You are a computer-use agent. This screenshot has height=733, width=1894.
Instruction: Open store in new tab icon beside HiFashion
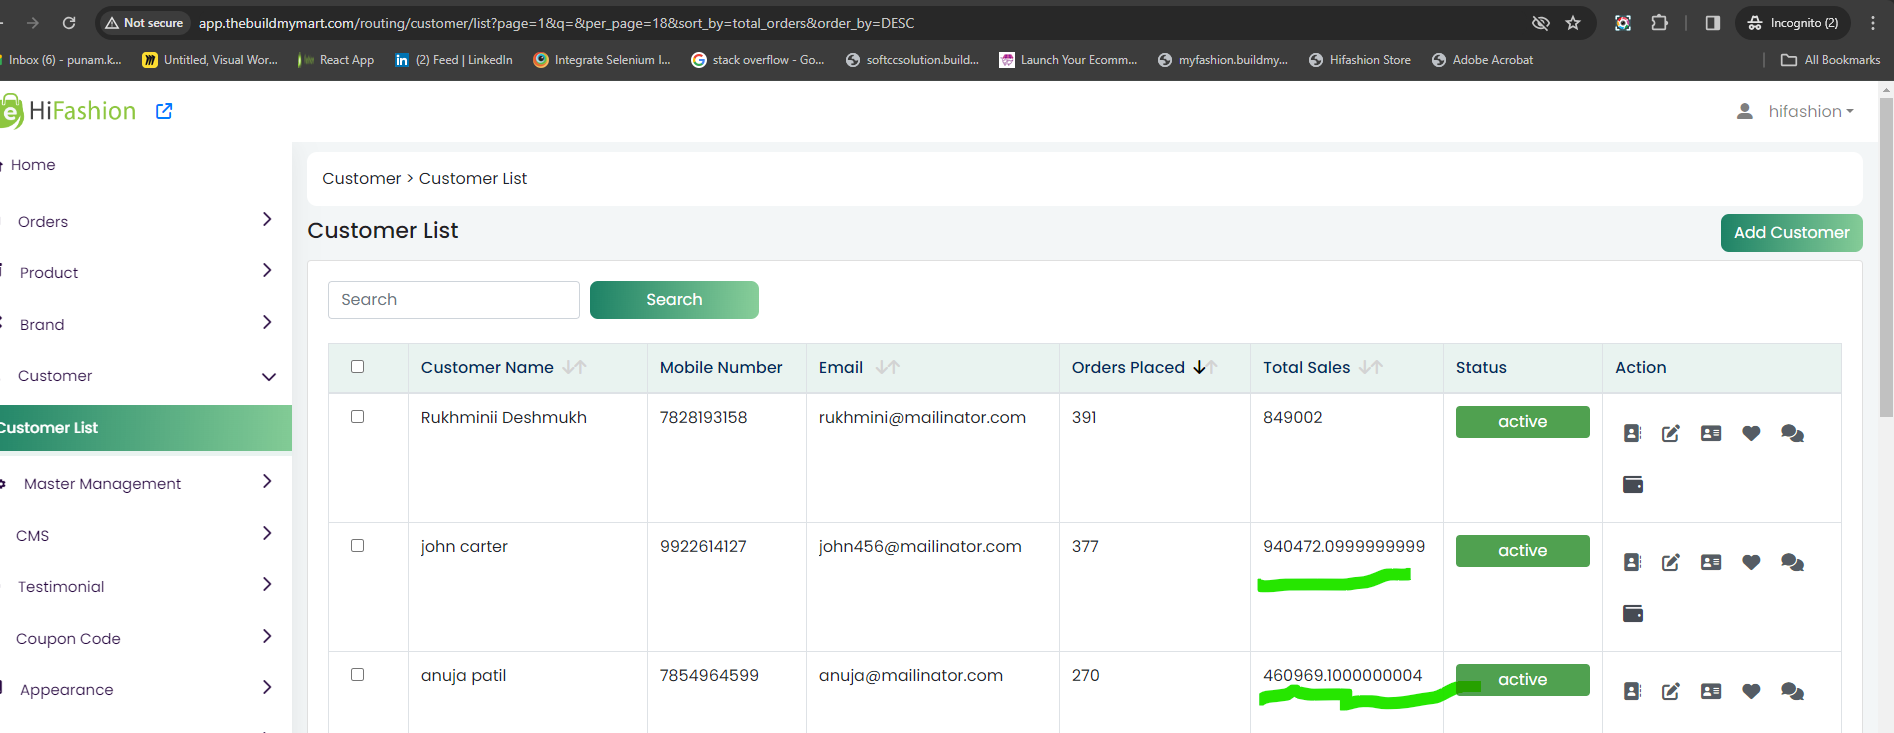[x=164, y=111]
